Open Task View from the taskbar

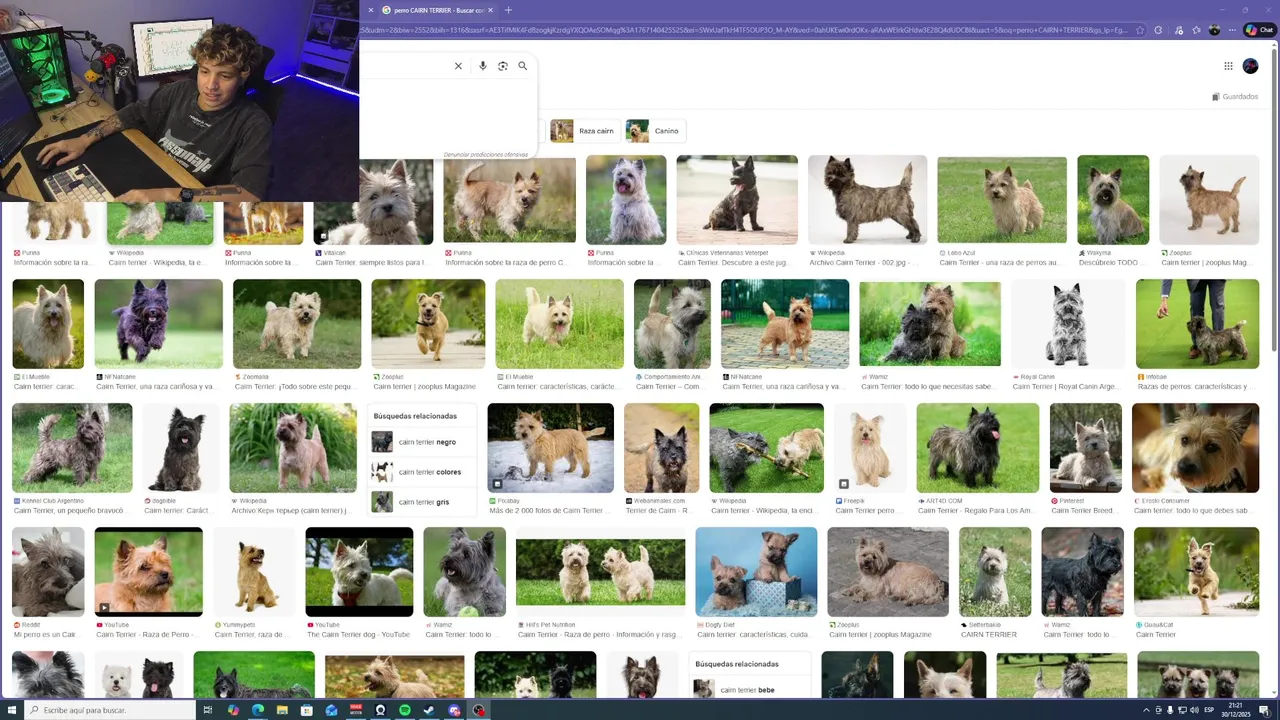pos(208,710)
